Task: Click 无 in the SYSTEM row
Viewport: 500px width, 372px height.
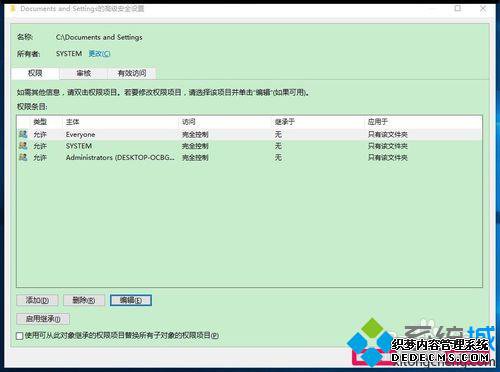Action: coord(278,146)
